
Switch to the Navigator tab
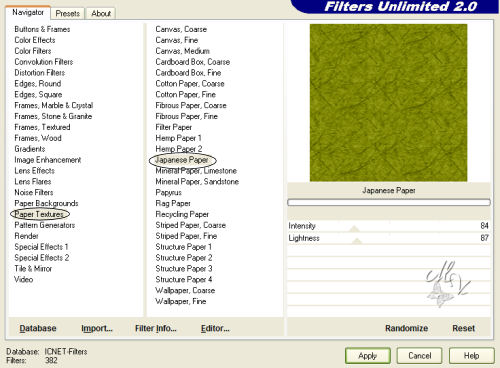click(28, 13)
